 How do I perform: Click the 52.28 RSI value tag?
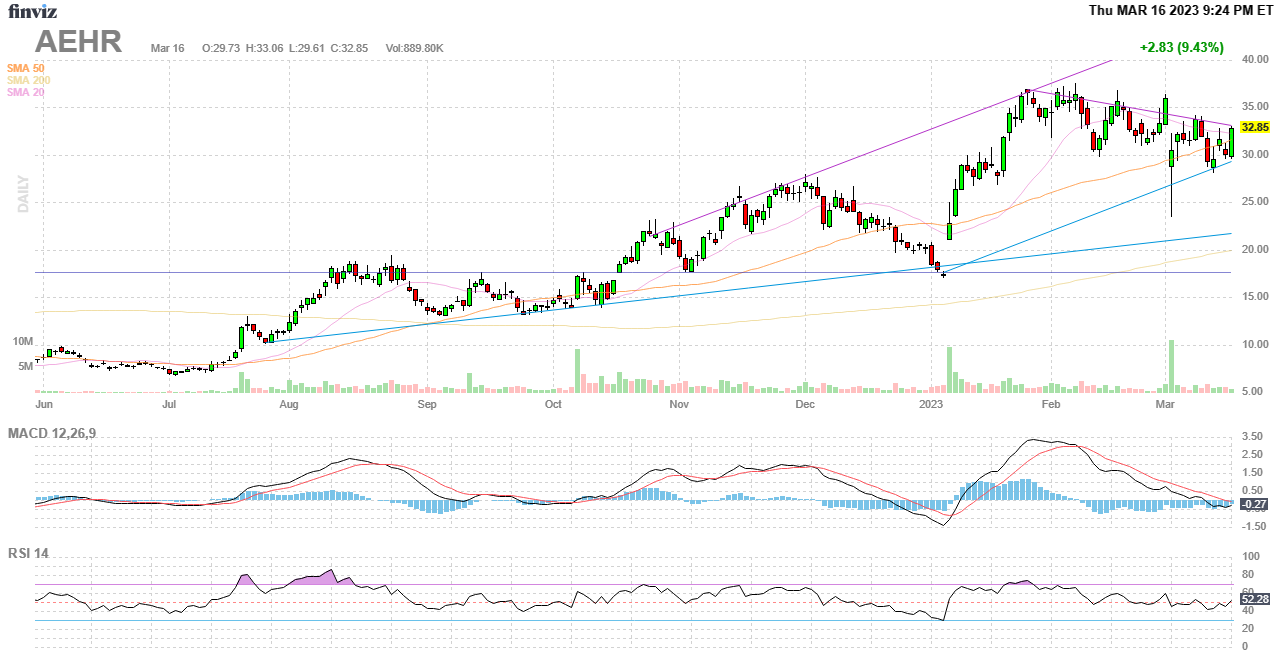[1254, 599]
